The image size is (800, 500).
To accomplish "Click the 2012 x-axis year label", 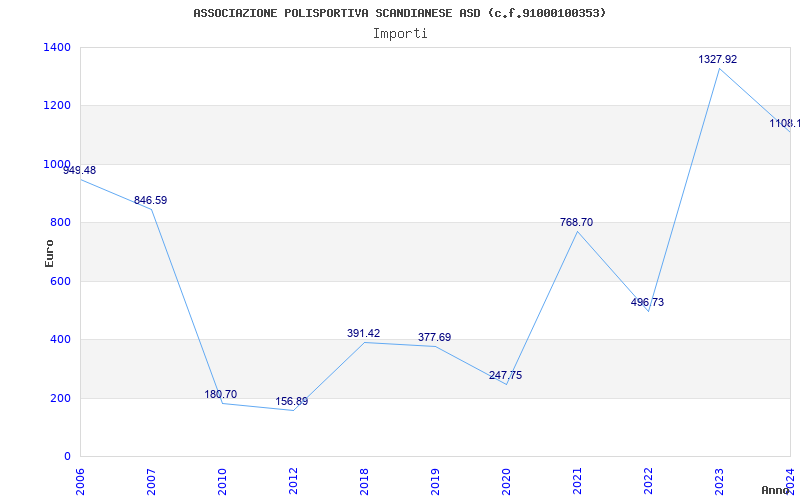I will coord(293,481).
